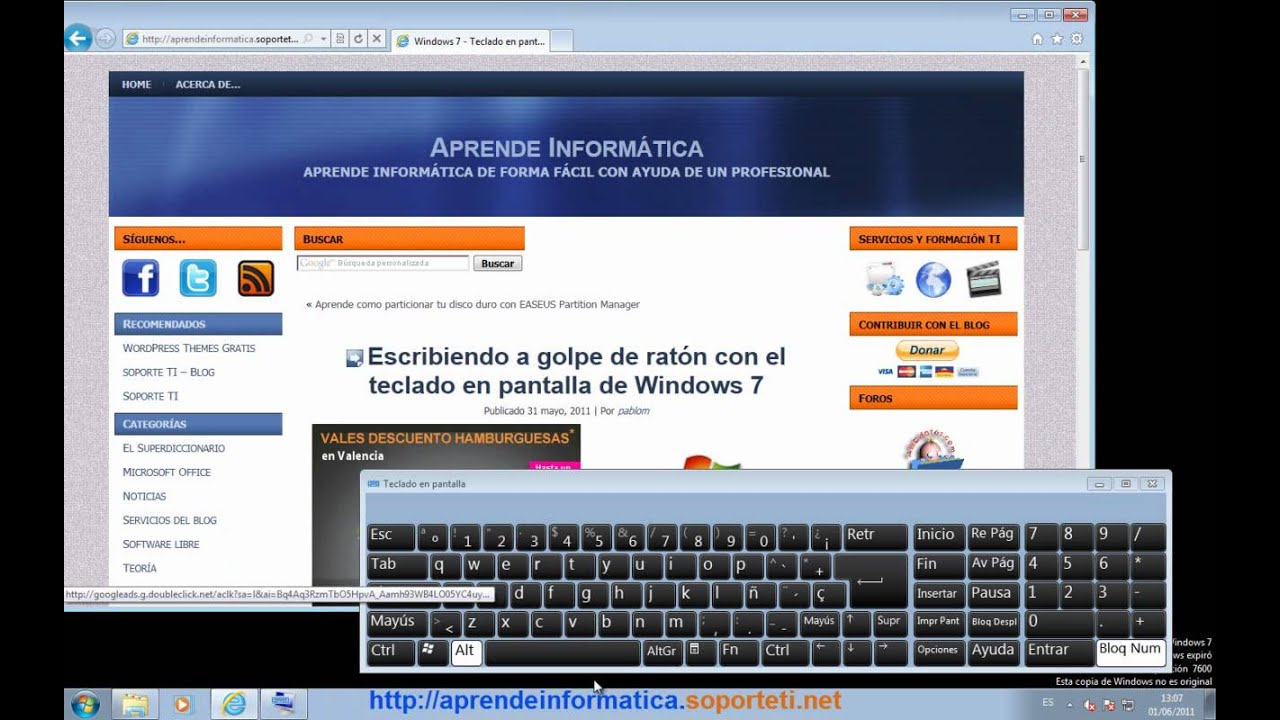Viewport: 1280px width, 720px height.
Task: Click the browser forward arrow button
Action: [x=105, y=39]
